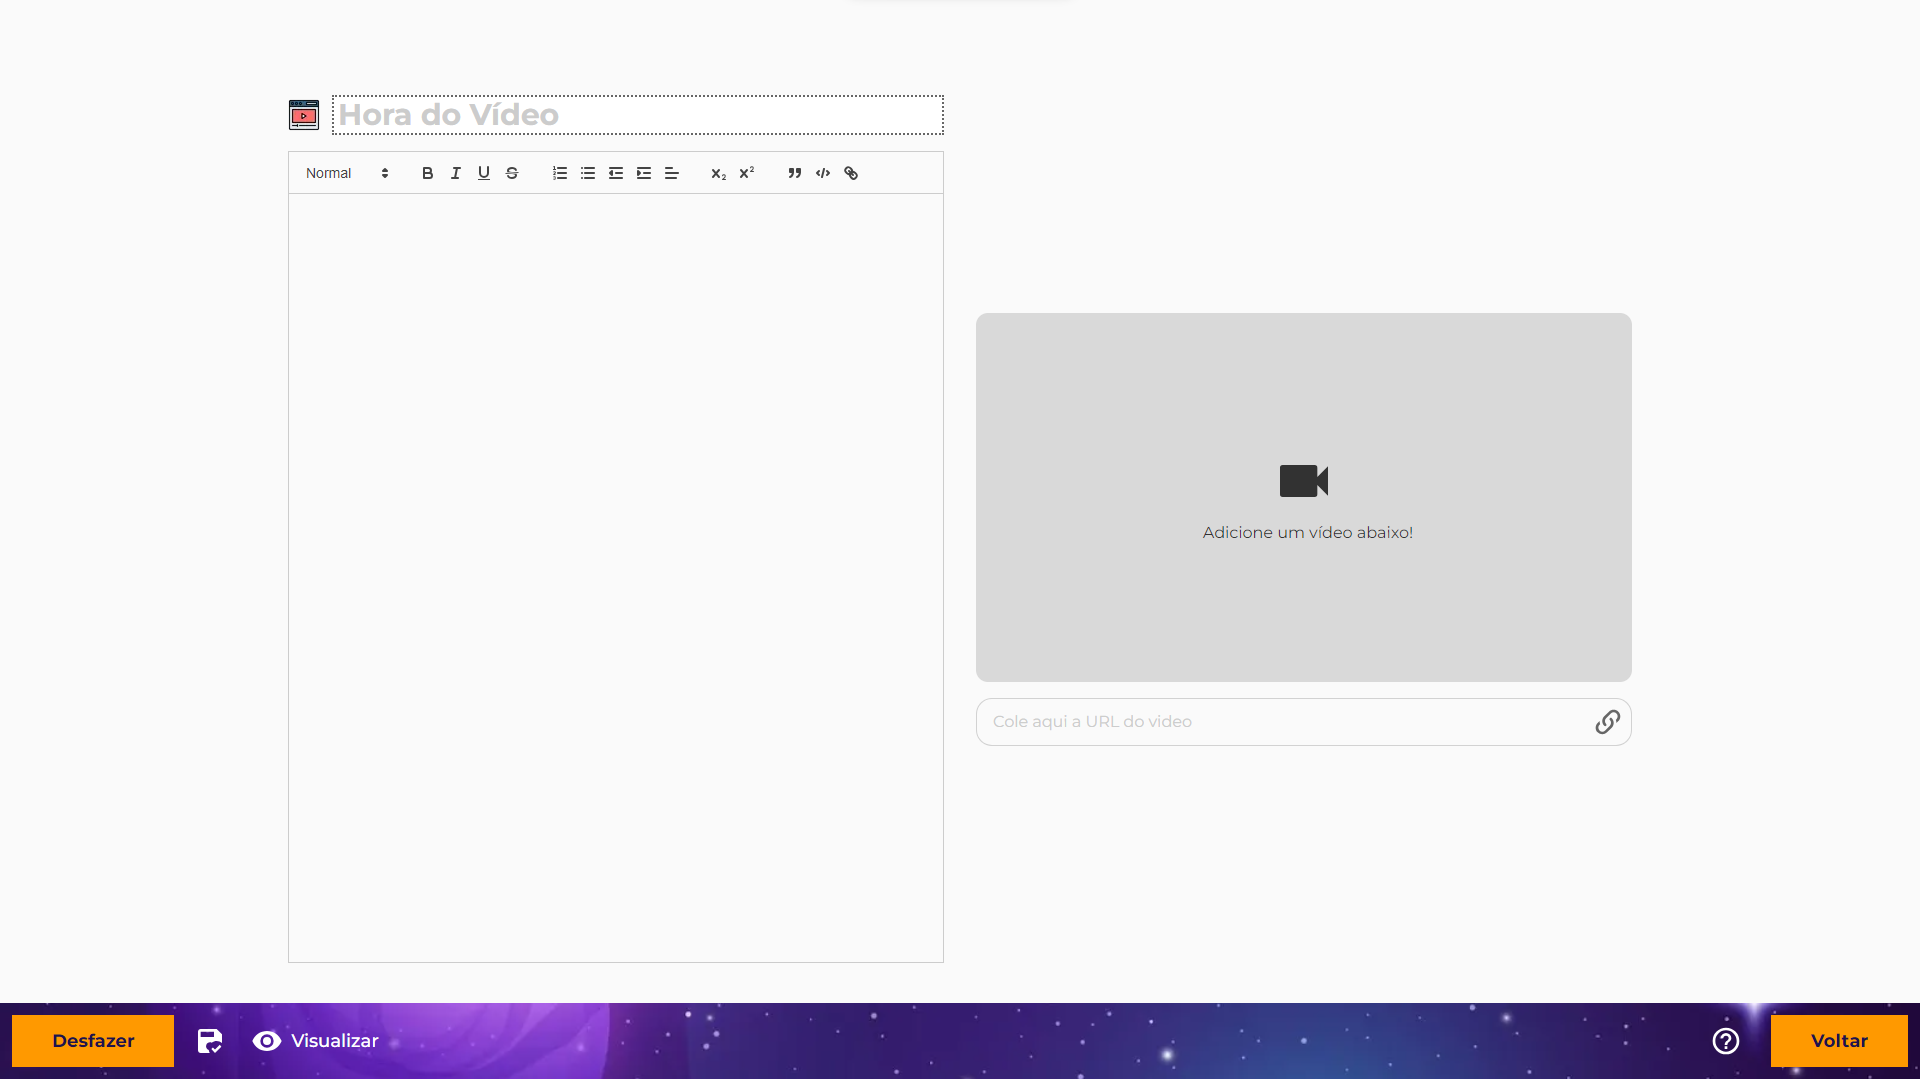1920x1079 pixels.
Task: Toggle underline text formatting
Action: point(484,173)
